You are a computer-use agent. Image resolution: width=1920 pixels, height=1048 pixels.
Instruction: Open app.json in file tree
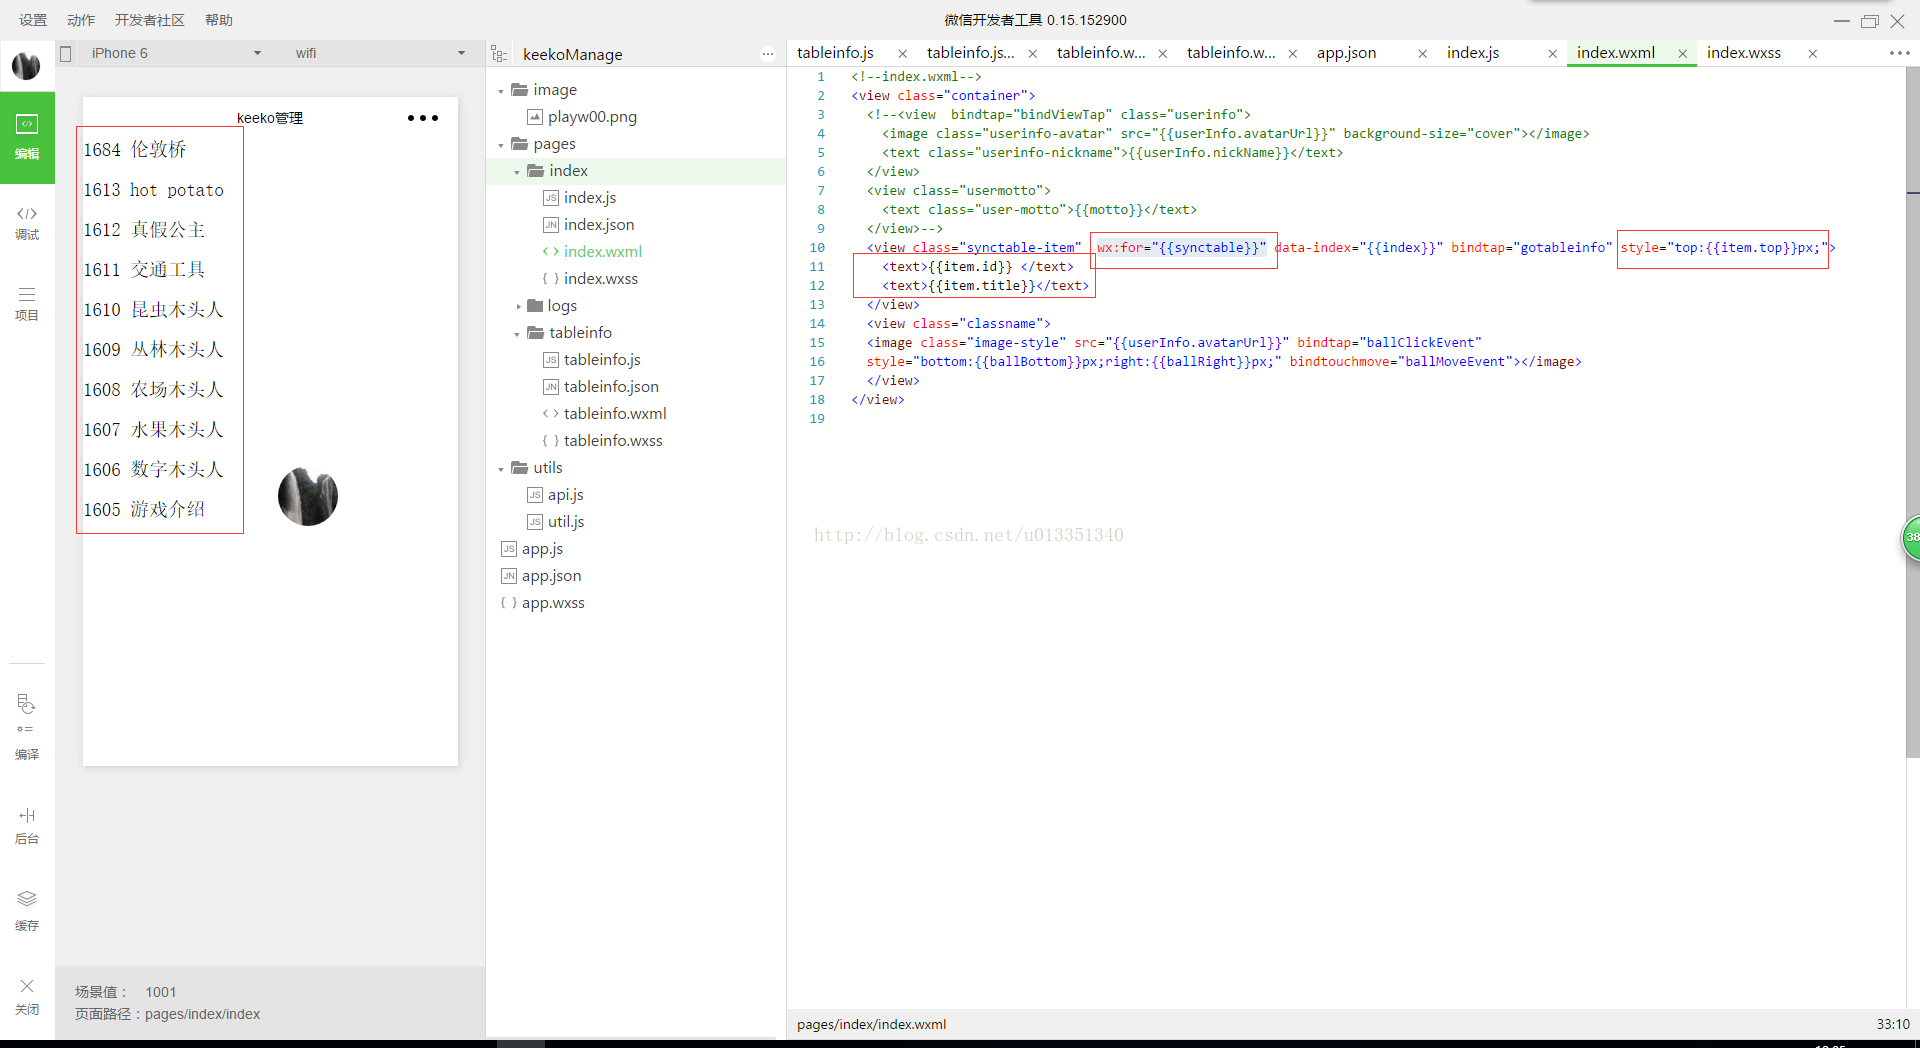(551, 576)
